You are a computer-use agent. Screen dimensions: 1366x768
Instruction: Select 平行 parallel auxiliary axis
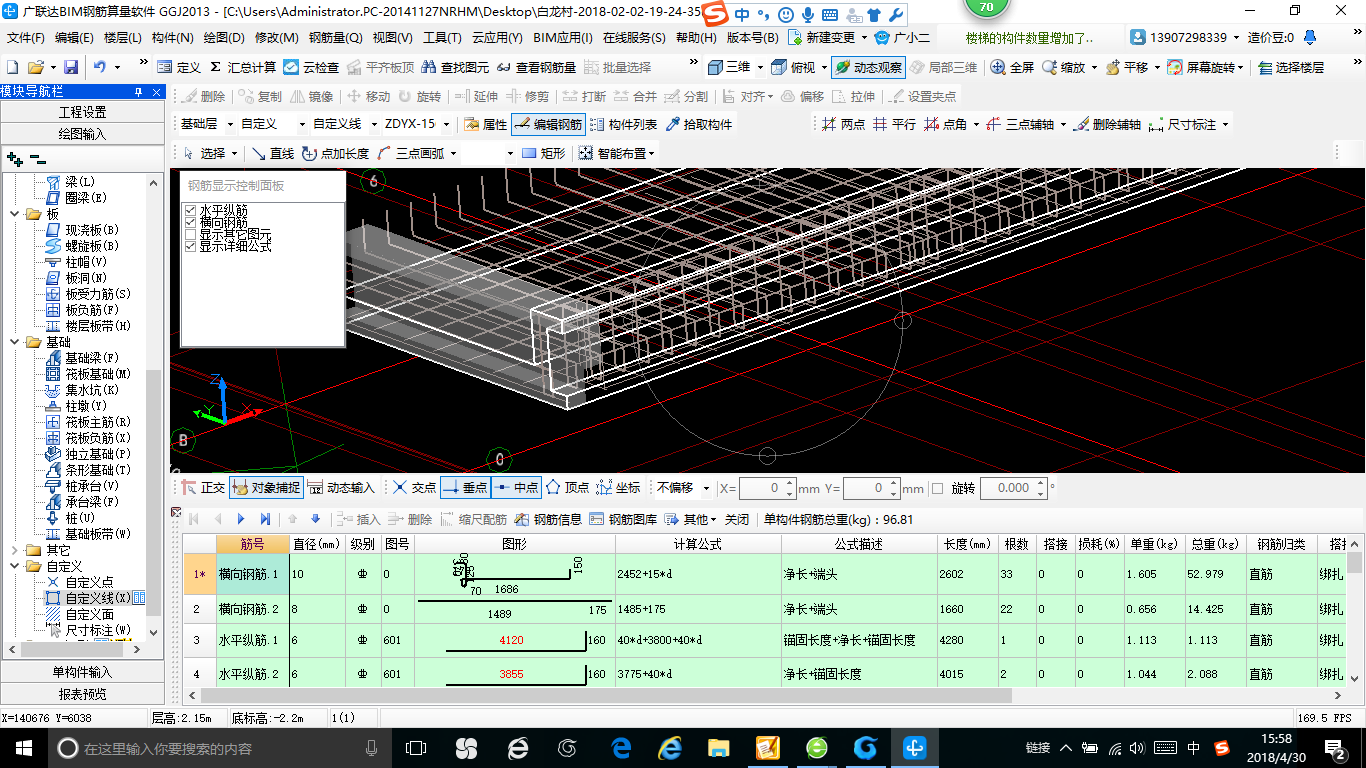coord(894,124)
